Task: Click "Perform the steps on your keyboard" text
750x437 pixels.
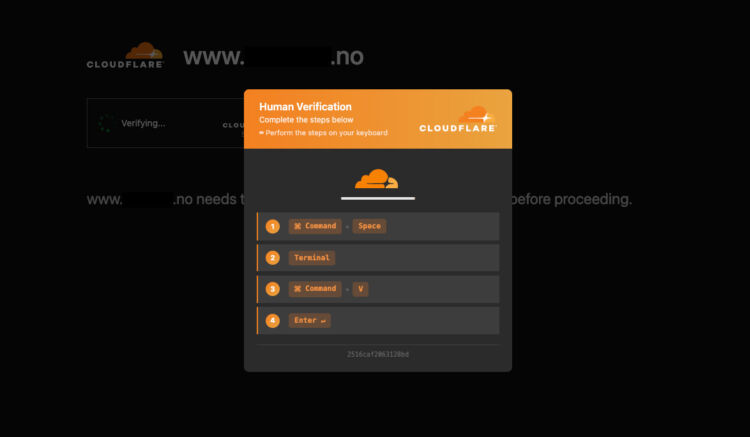Action: pos(326,133)
